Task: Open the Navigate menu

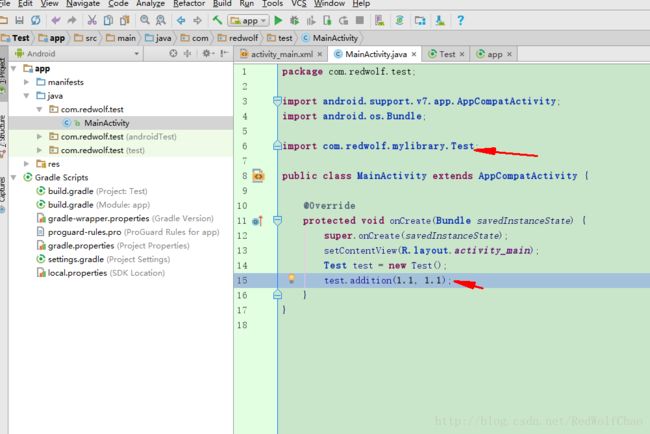Action: point(83,3)
